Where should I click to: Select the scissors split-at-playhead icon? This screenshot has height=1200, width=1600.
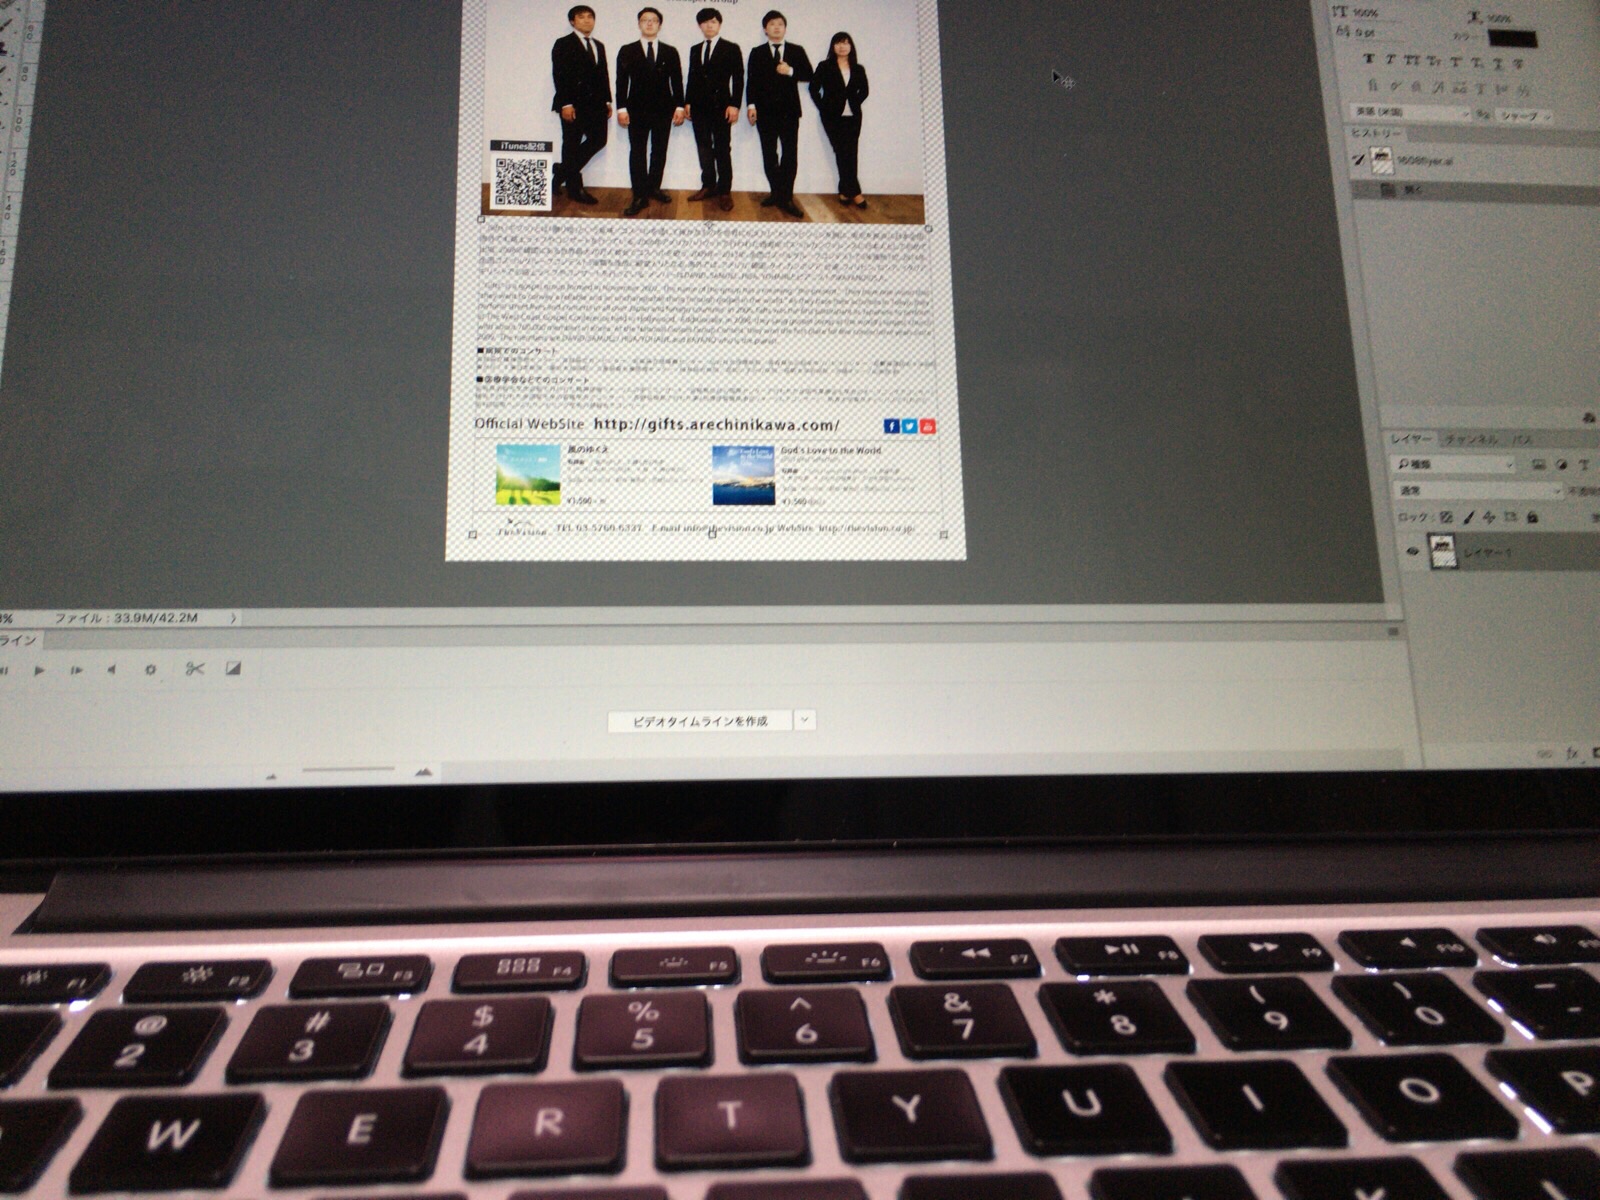pos(194,669)
